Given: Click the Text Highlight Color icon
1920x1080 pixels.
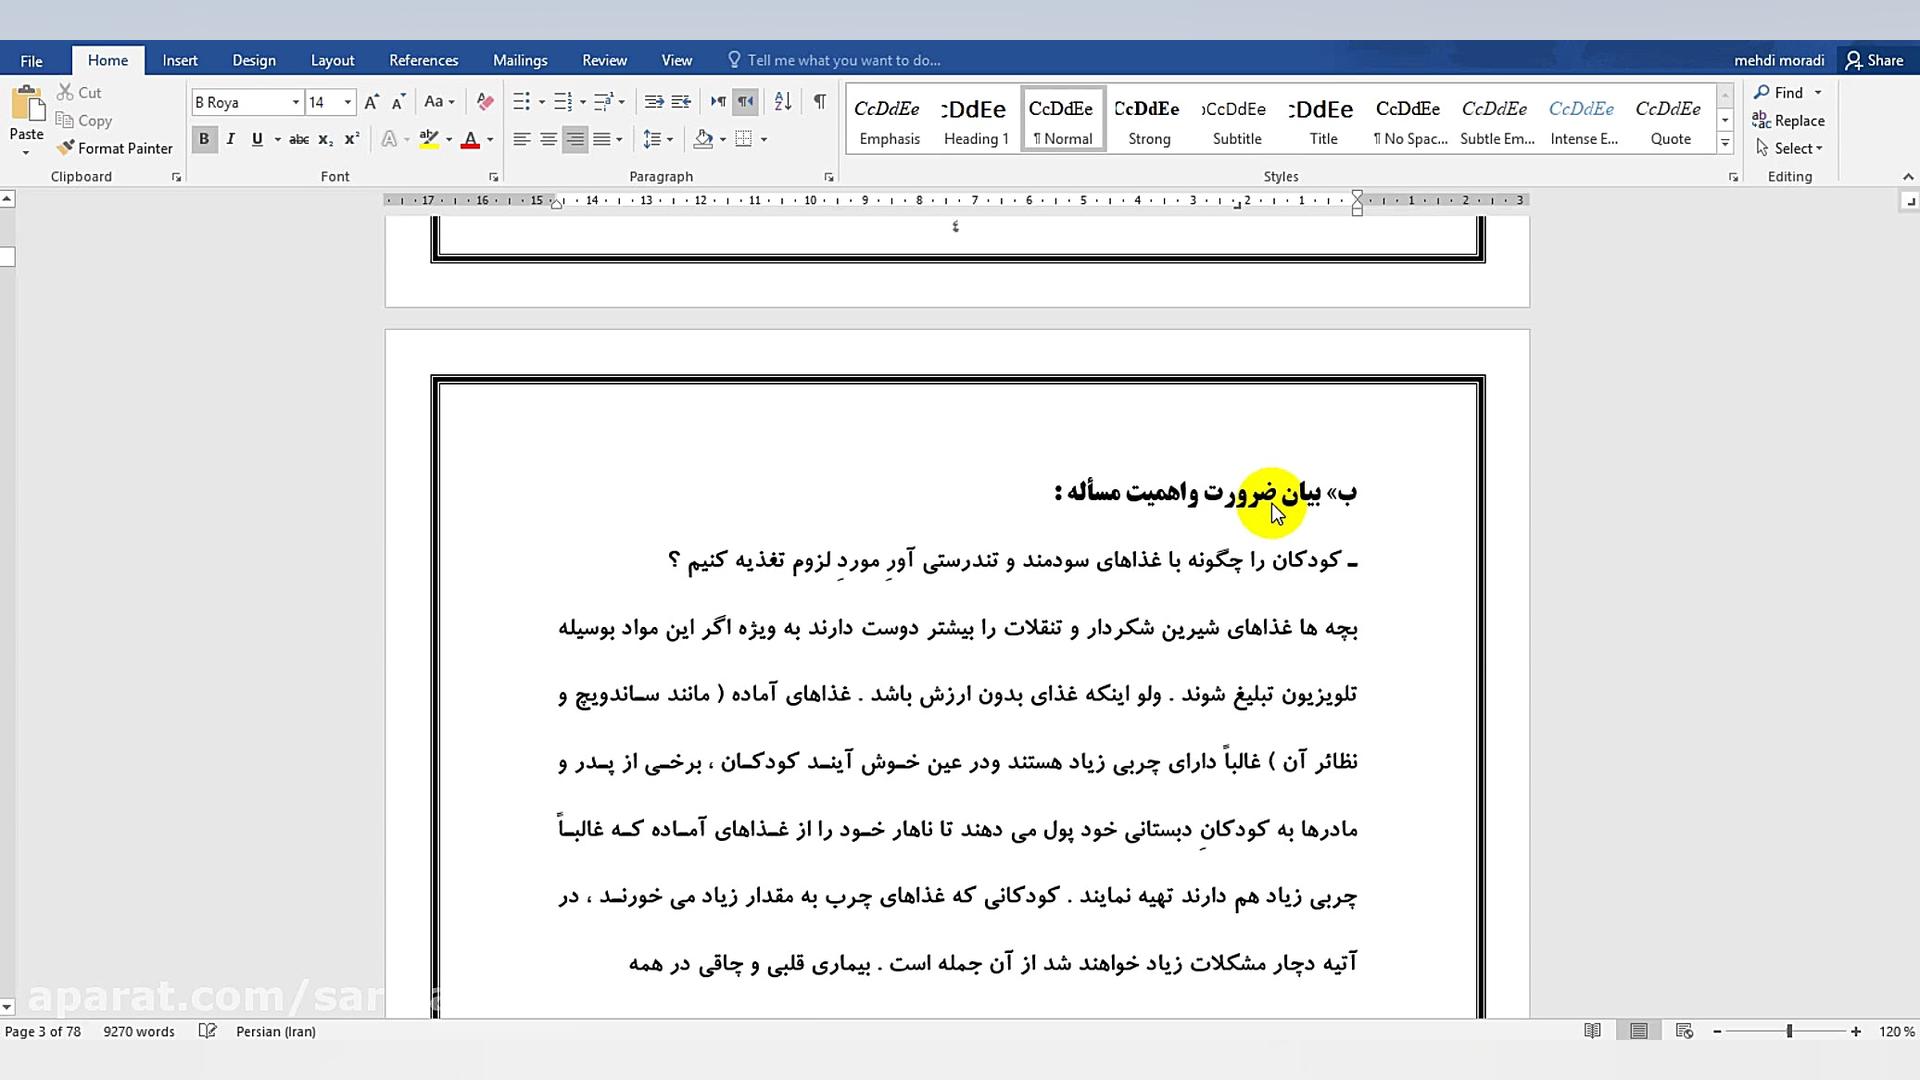Looking at the screenshot, I should tap(428, 139).
